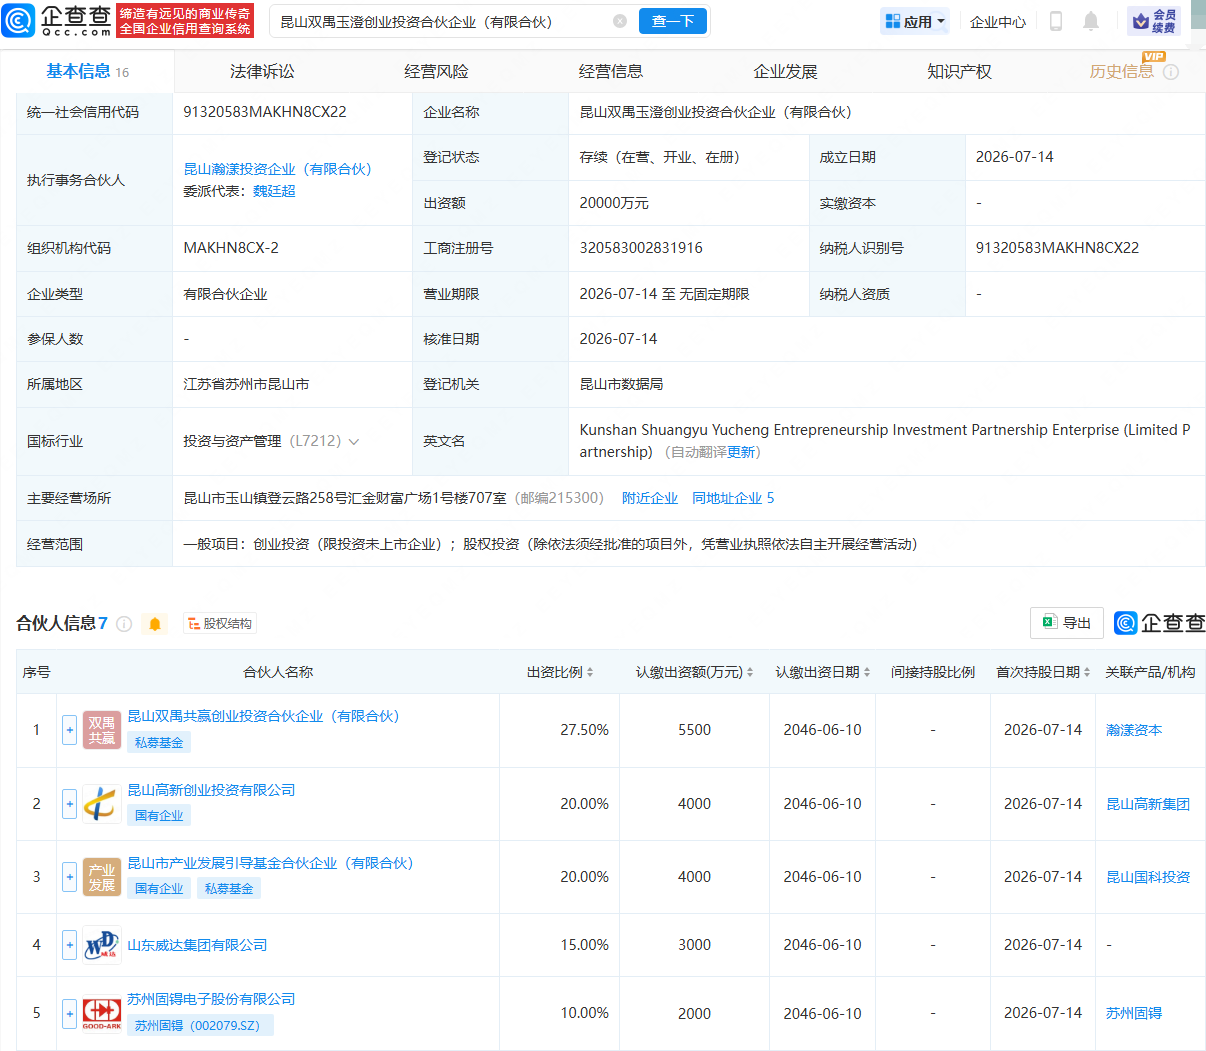Open the 股权结构 chart button
1206x1051 pixels.
tap(220, 624)
